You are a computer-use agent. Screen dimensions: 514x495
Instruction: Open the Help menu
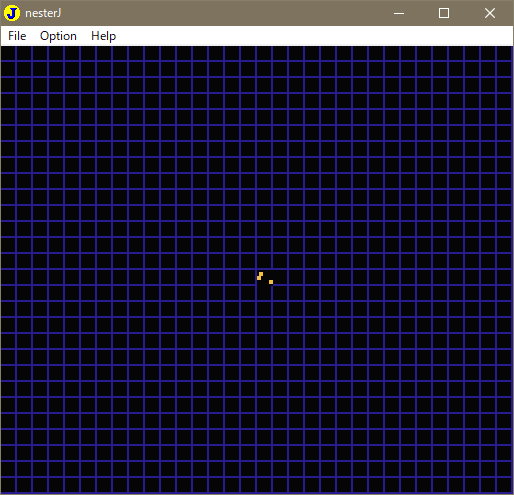(x=103, y=36)
